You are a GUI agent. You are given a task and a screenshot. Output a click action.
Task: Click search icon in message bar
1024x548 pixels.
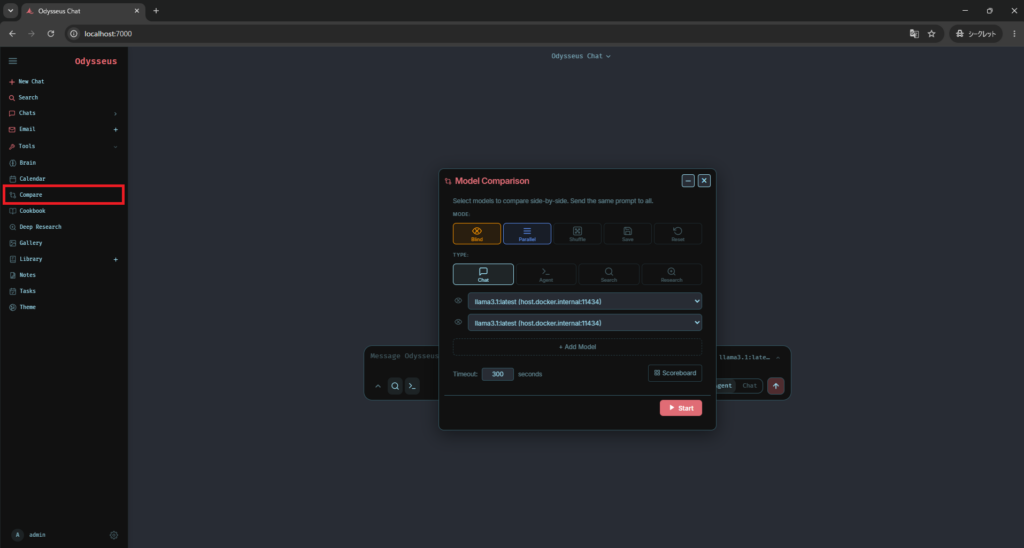click(x=395, y=386)
